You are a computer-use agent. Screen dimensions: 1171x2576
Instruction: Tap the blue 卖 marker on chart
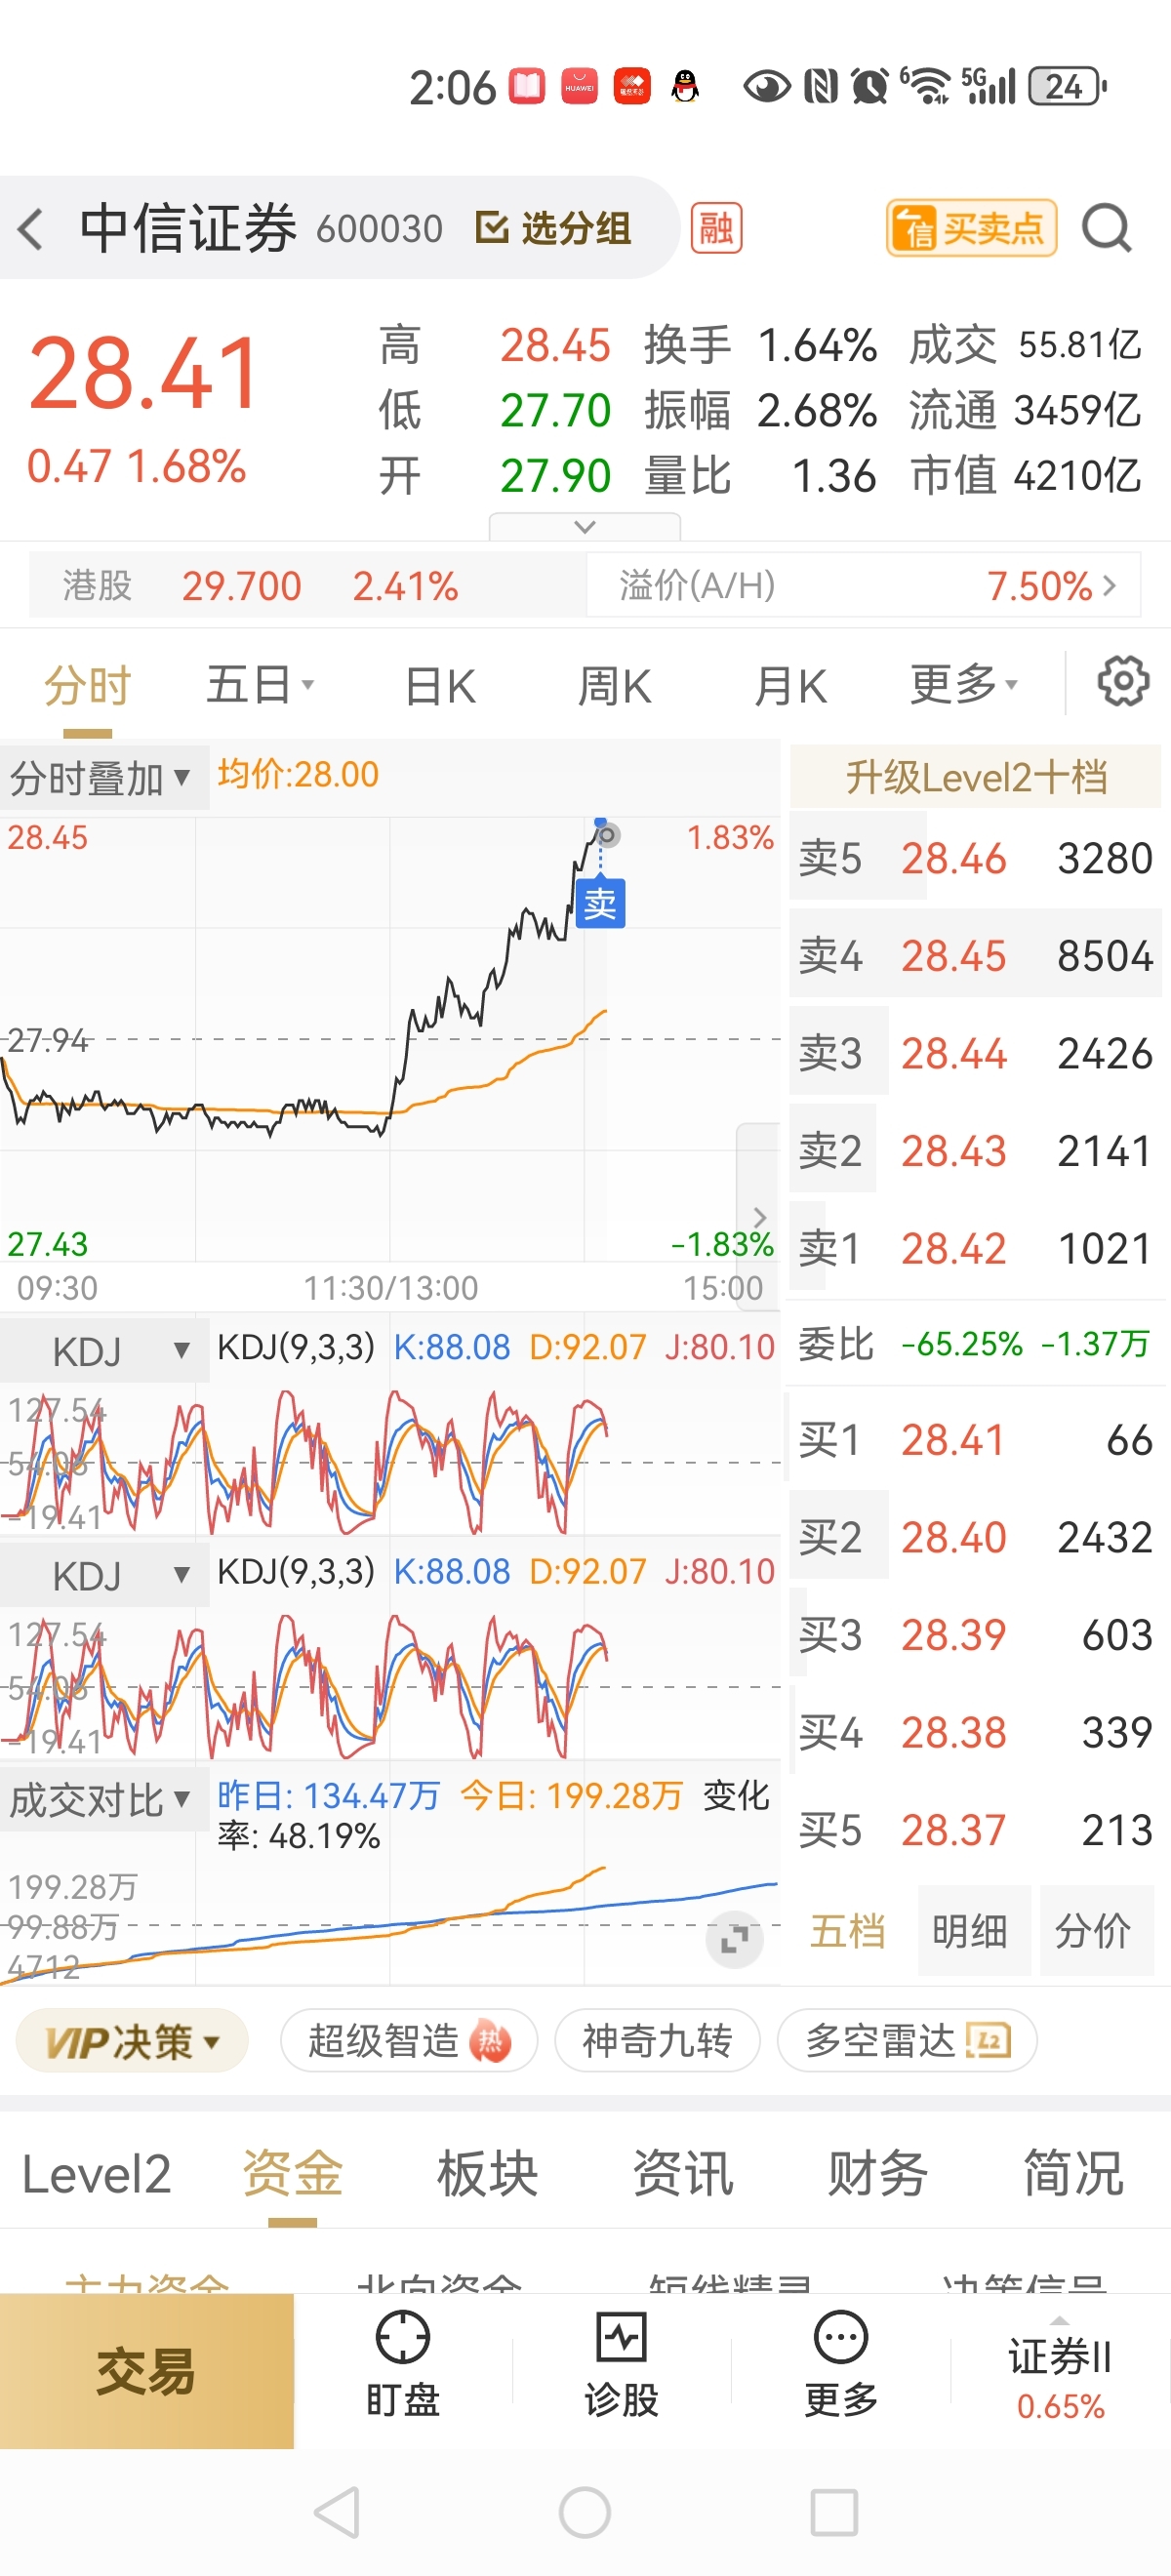pos(601,903)
